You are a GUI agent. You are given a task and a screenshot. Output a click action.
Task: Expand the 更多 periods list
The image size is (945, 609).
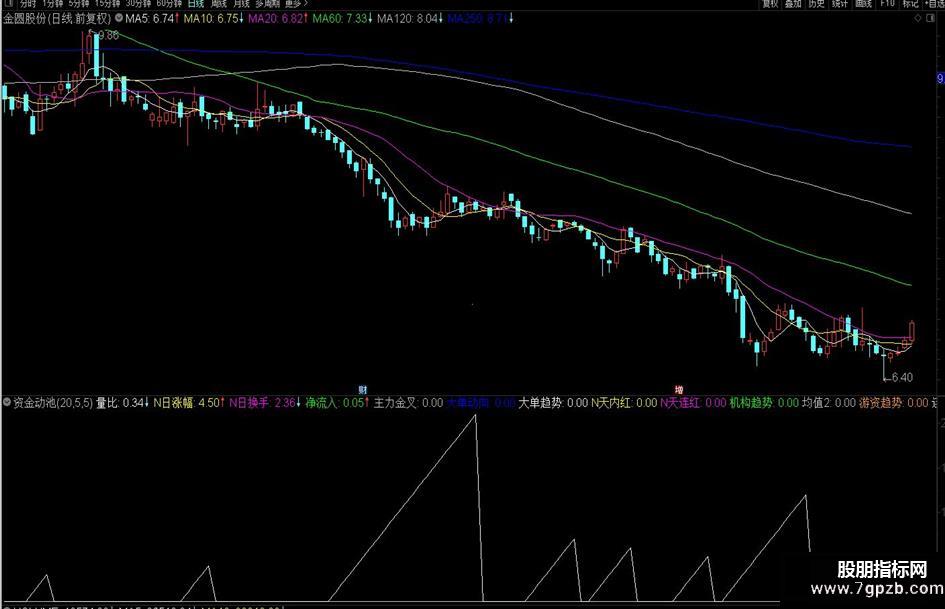(296, 4)
